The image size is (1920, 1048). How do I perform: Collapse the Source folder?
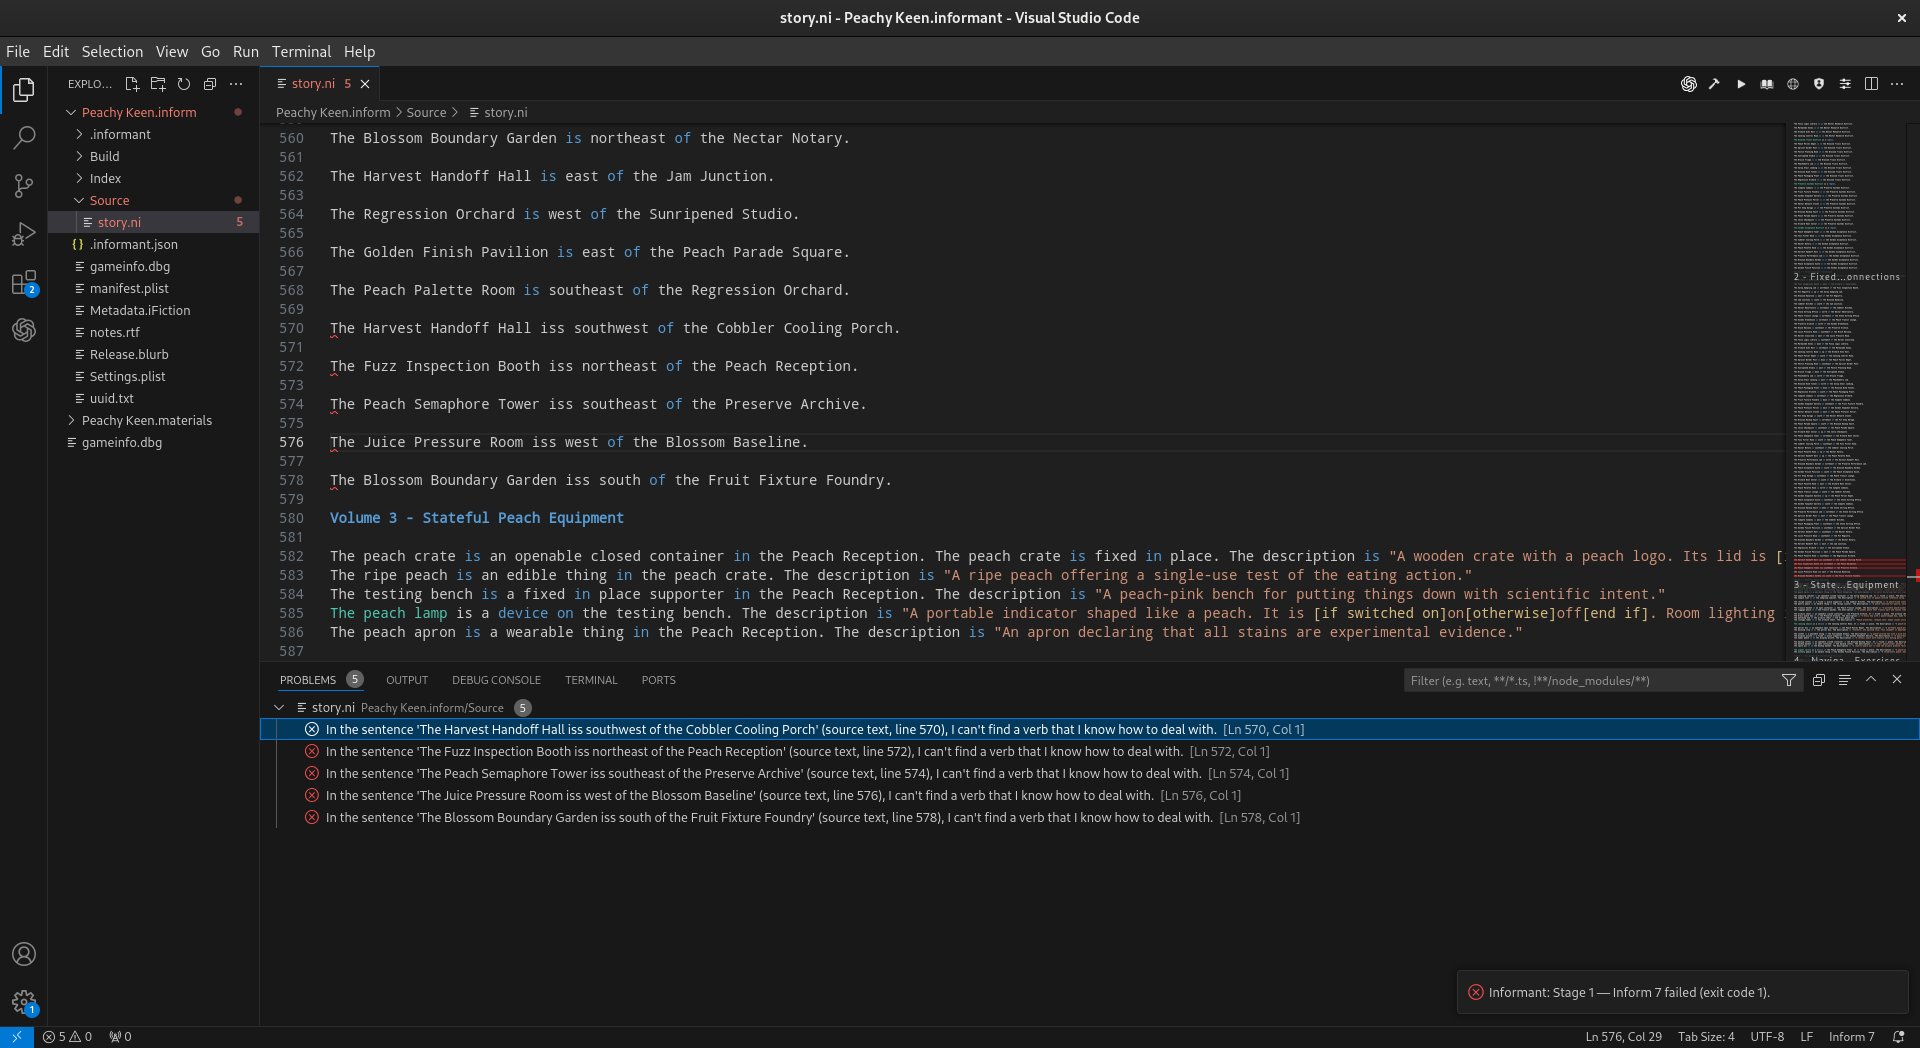tap(109, 200)
